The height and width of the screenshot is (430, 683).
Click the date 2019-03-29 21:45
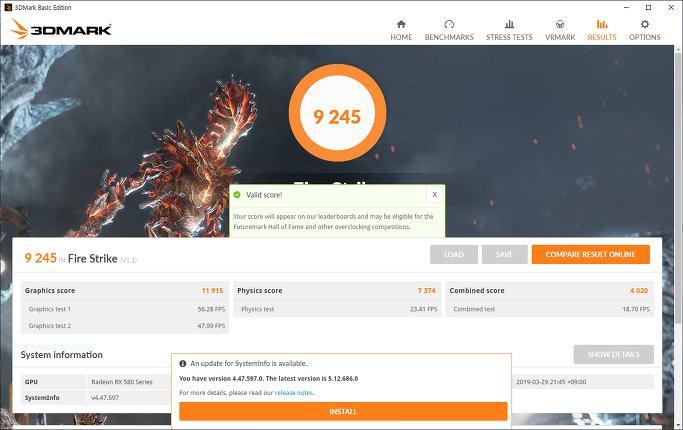tap(551, 382)
